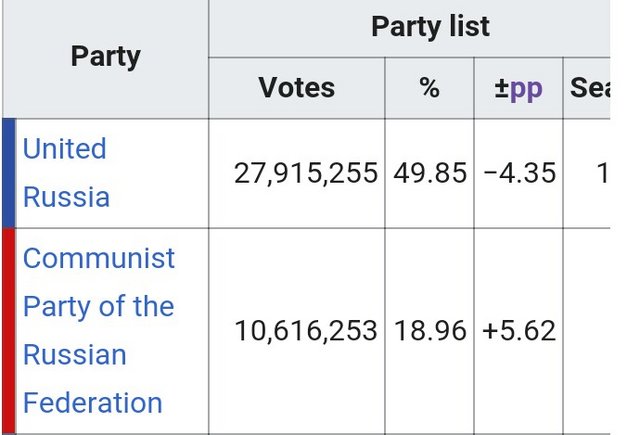Click the partially visible Seats column header
Image resolution: width=640 pixels, height=435 pixels.
pyautogui.click(x=587, y=88)
